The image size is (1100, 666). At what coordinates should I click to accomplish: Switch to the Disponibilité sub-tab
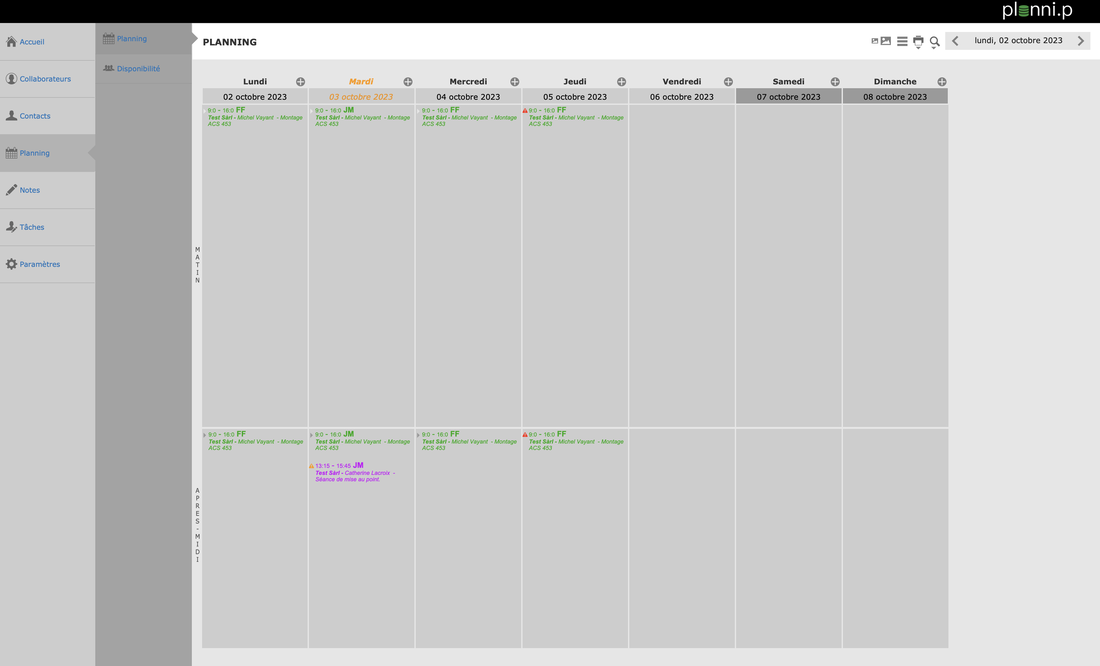(138, 69)
